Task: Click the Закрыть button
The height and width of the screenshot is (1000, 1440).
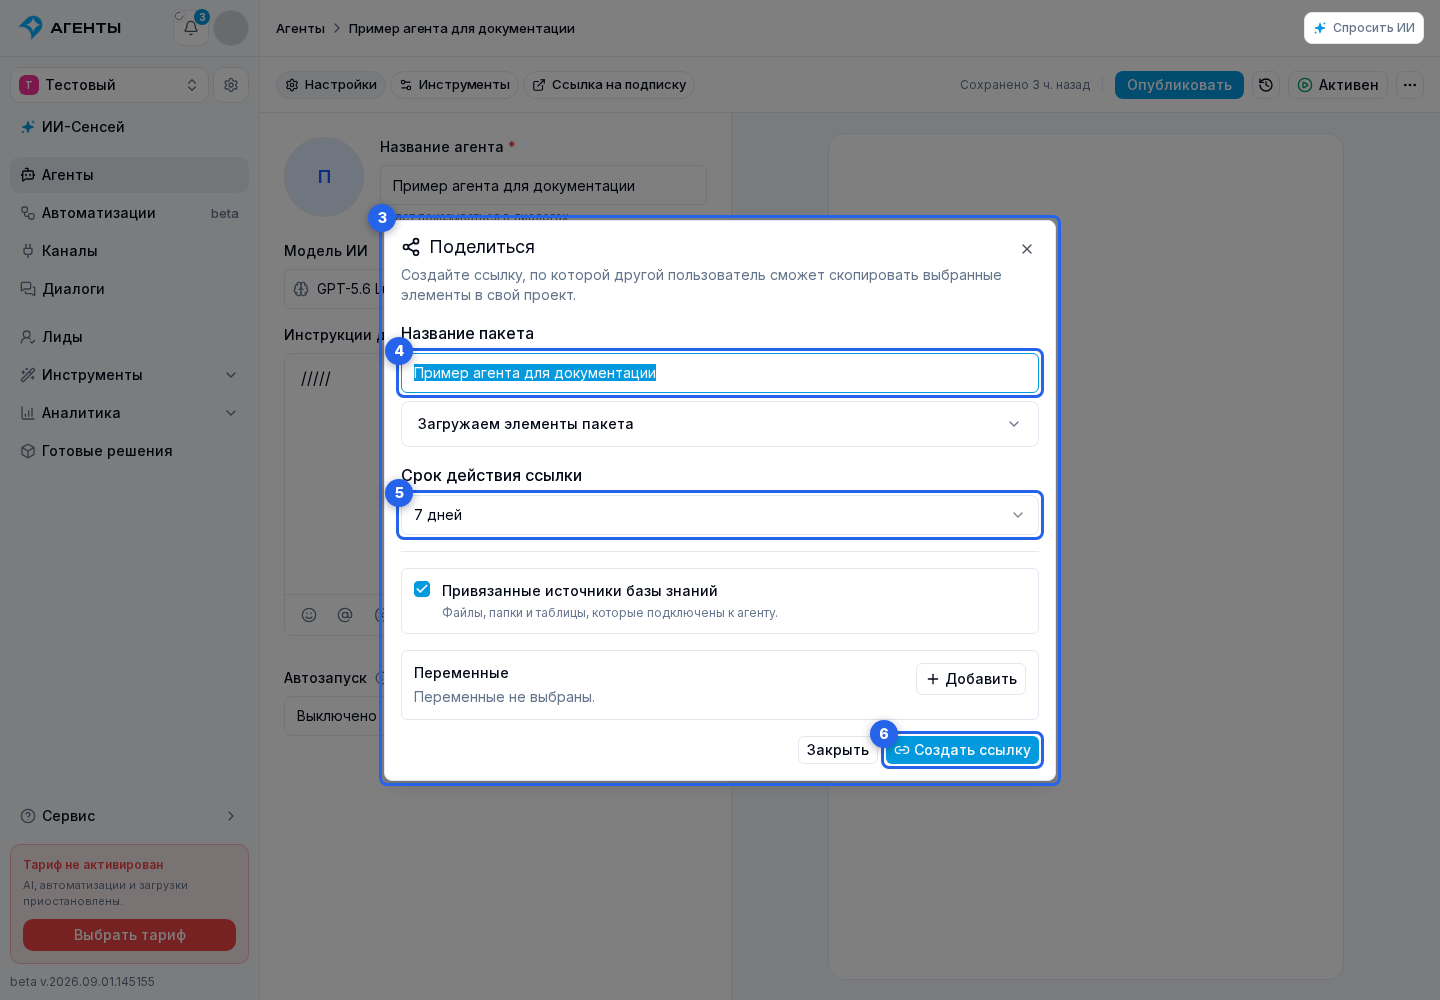Action: (x=838, y=750)
